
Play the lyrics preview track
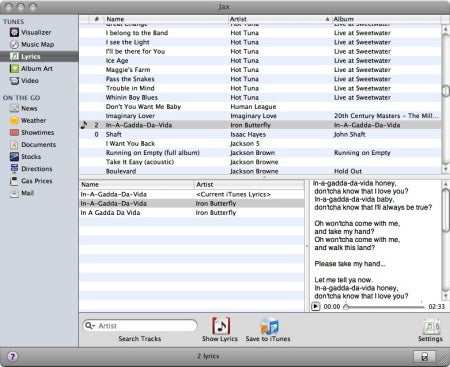pos(315,306)
